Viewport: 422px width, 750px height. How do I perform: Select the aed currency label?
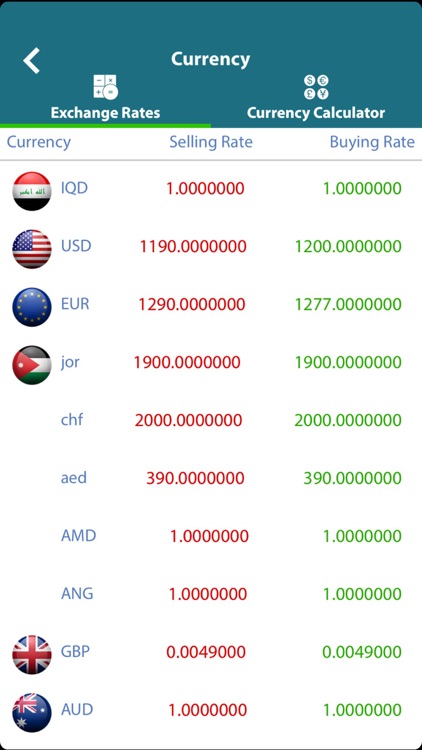point(74,477)
